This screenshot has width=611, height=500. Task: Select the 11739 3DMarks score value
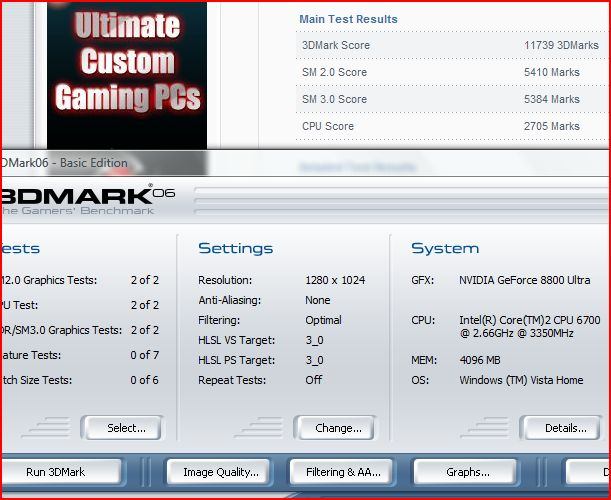pos(561,45)
